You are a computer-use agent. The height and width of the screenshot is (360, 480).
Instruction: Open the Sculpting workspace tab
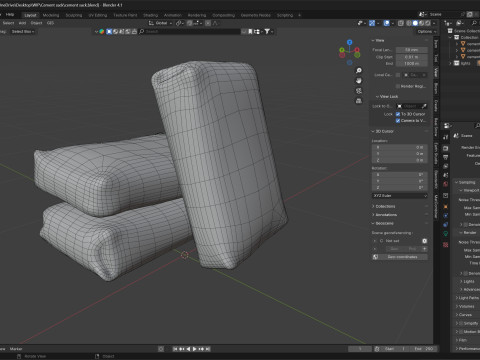click(x=74, y=15)
